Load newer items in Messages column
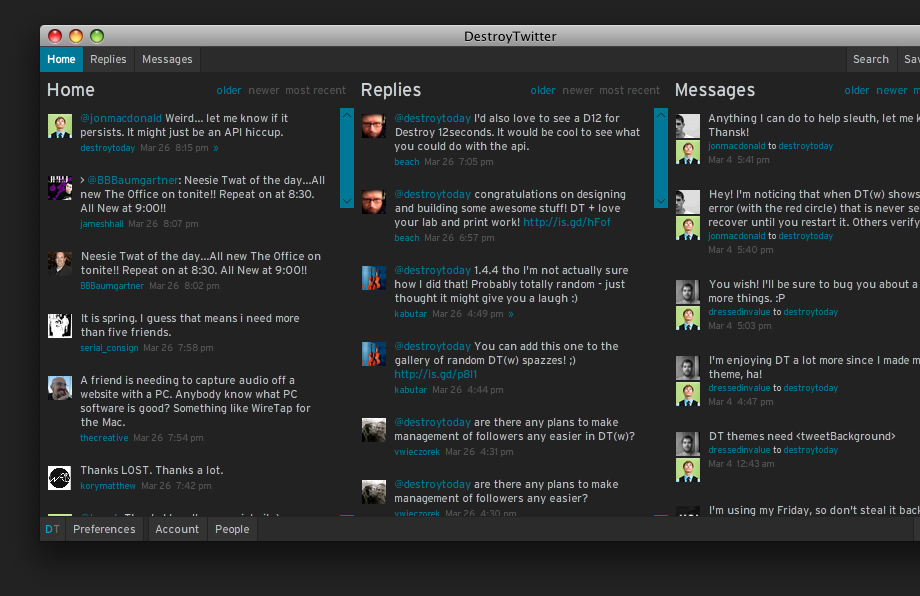920x596 pixels. click(x=892, y=90)
